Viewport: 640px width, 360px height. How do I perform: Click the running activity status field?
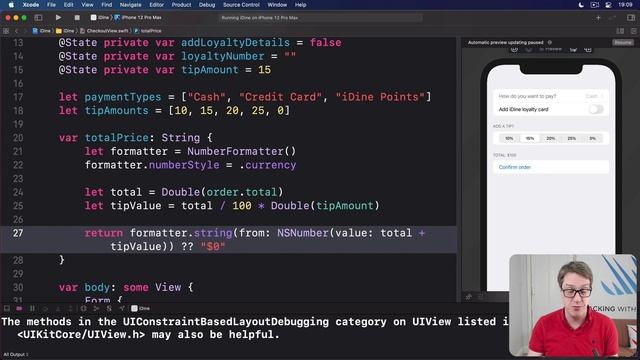(x=320, y=18)
